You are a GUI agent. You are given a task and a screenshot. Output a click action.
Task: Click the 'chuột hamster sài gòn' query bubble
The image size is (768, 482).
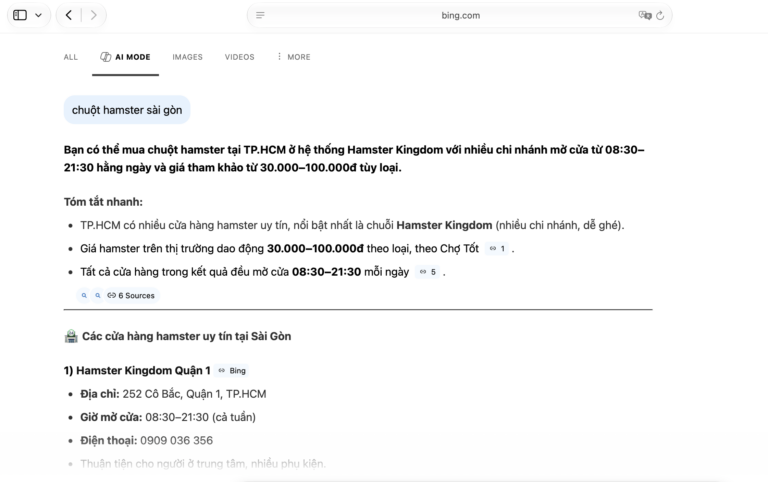[127, 110]
